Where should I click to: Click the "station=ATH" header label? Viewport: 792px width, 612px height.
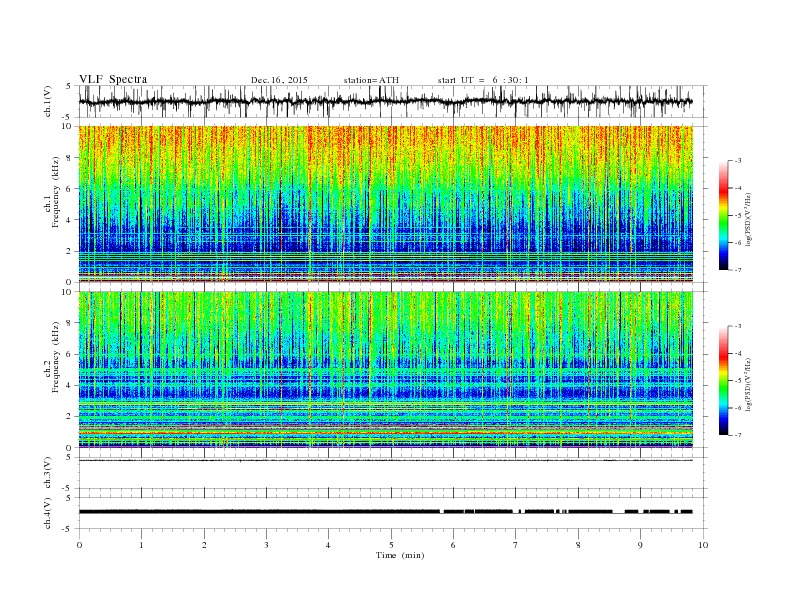pyautogui.click(x=371, y=80)
